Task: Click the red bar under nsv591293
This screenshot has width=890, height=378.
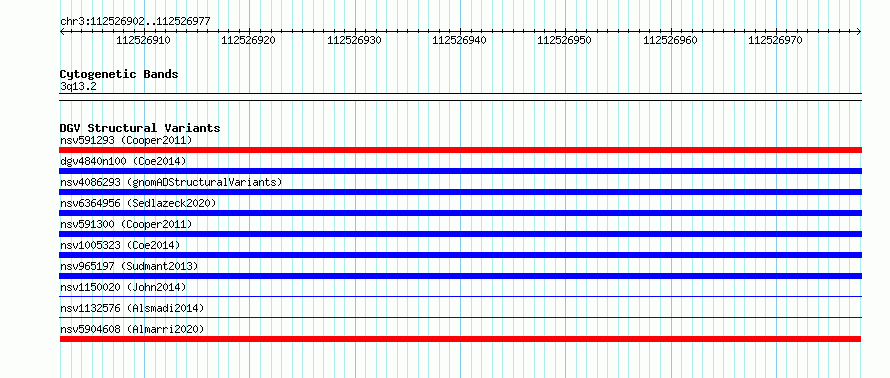Action: (x=460, y=150)
